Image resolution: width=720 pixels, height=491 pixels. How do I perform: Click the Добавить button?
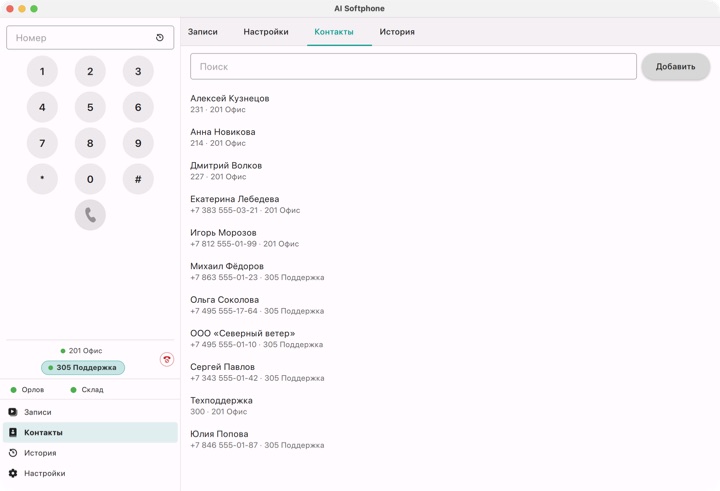pyautogui.click(x=675, y=67)
